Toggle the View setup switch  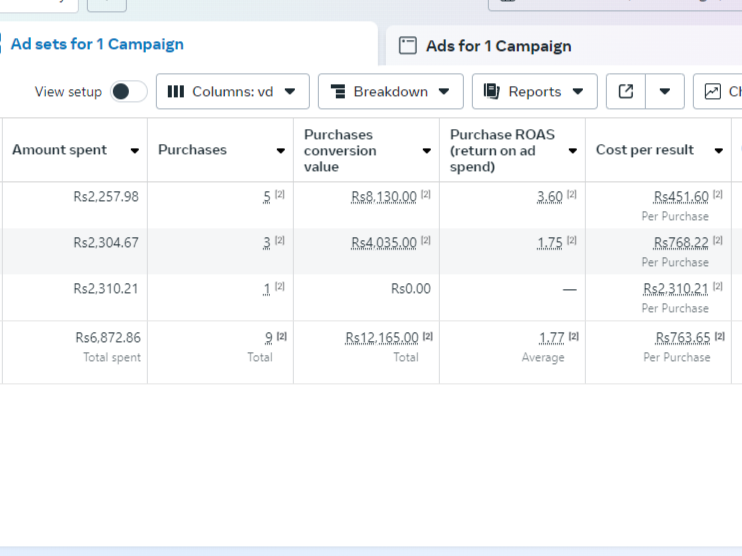(x=128, y=91)
